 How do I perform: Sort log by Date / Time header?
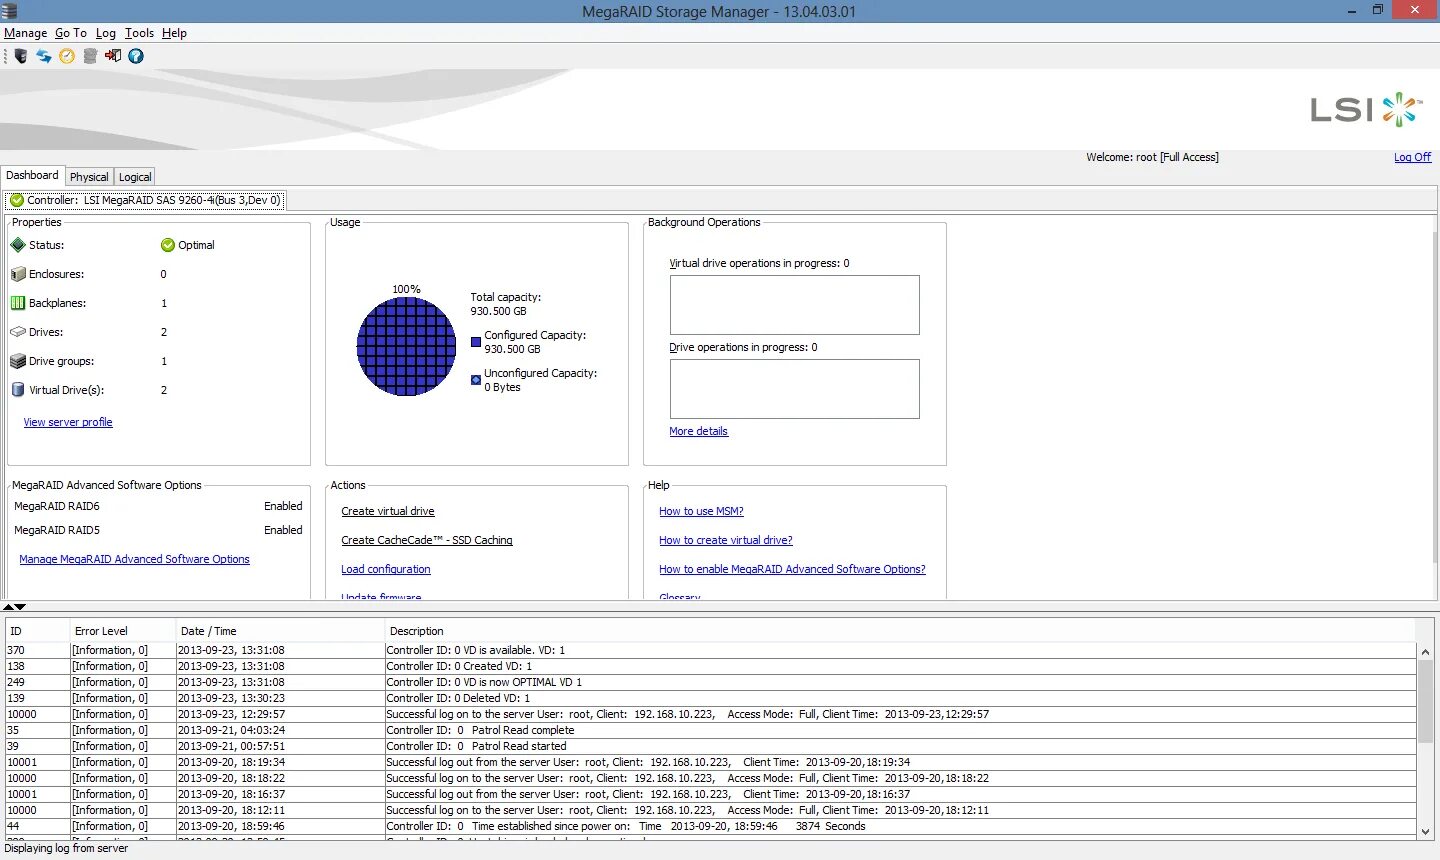280,631
